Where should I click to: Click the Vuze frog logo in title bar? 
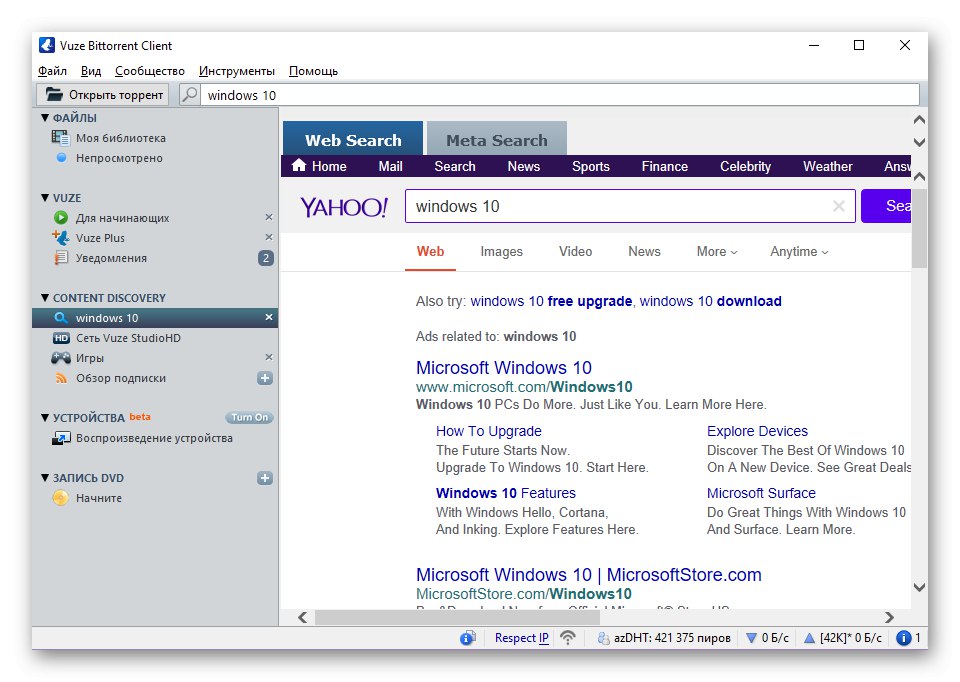(47, 45)
